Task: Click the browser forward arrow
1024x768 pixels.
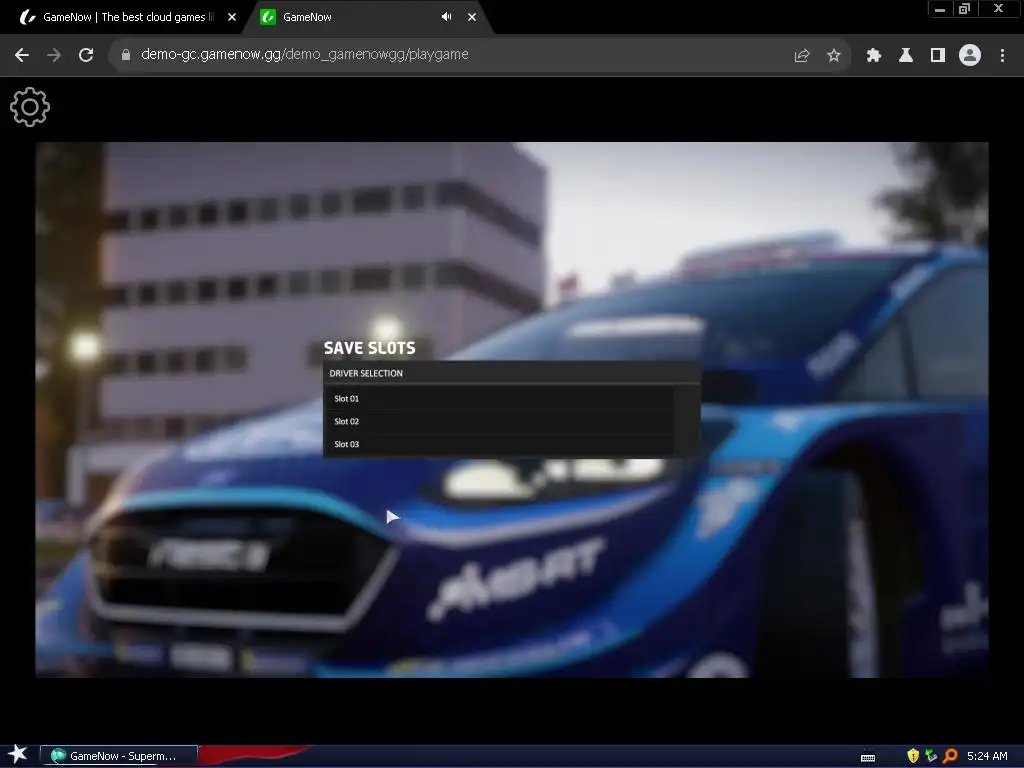Action: pyautogui.click(x=54, y=55)
